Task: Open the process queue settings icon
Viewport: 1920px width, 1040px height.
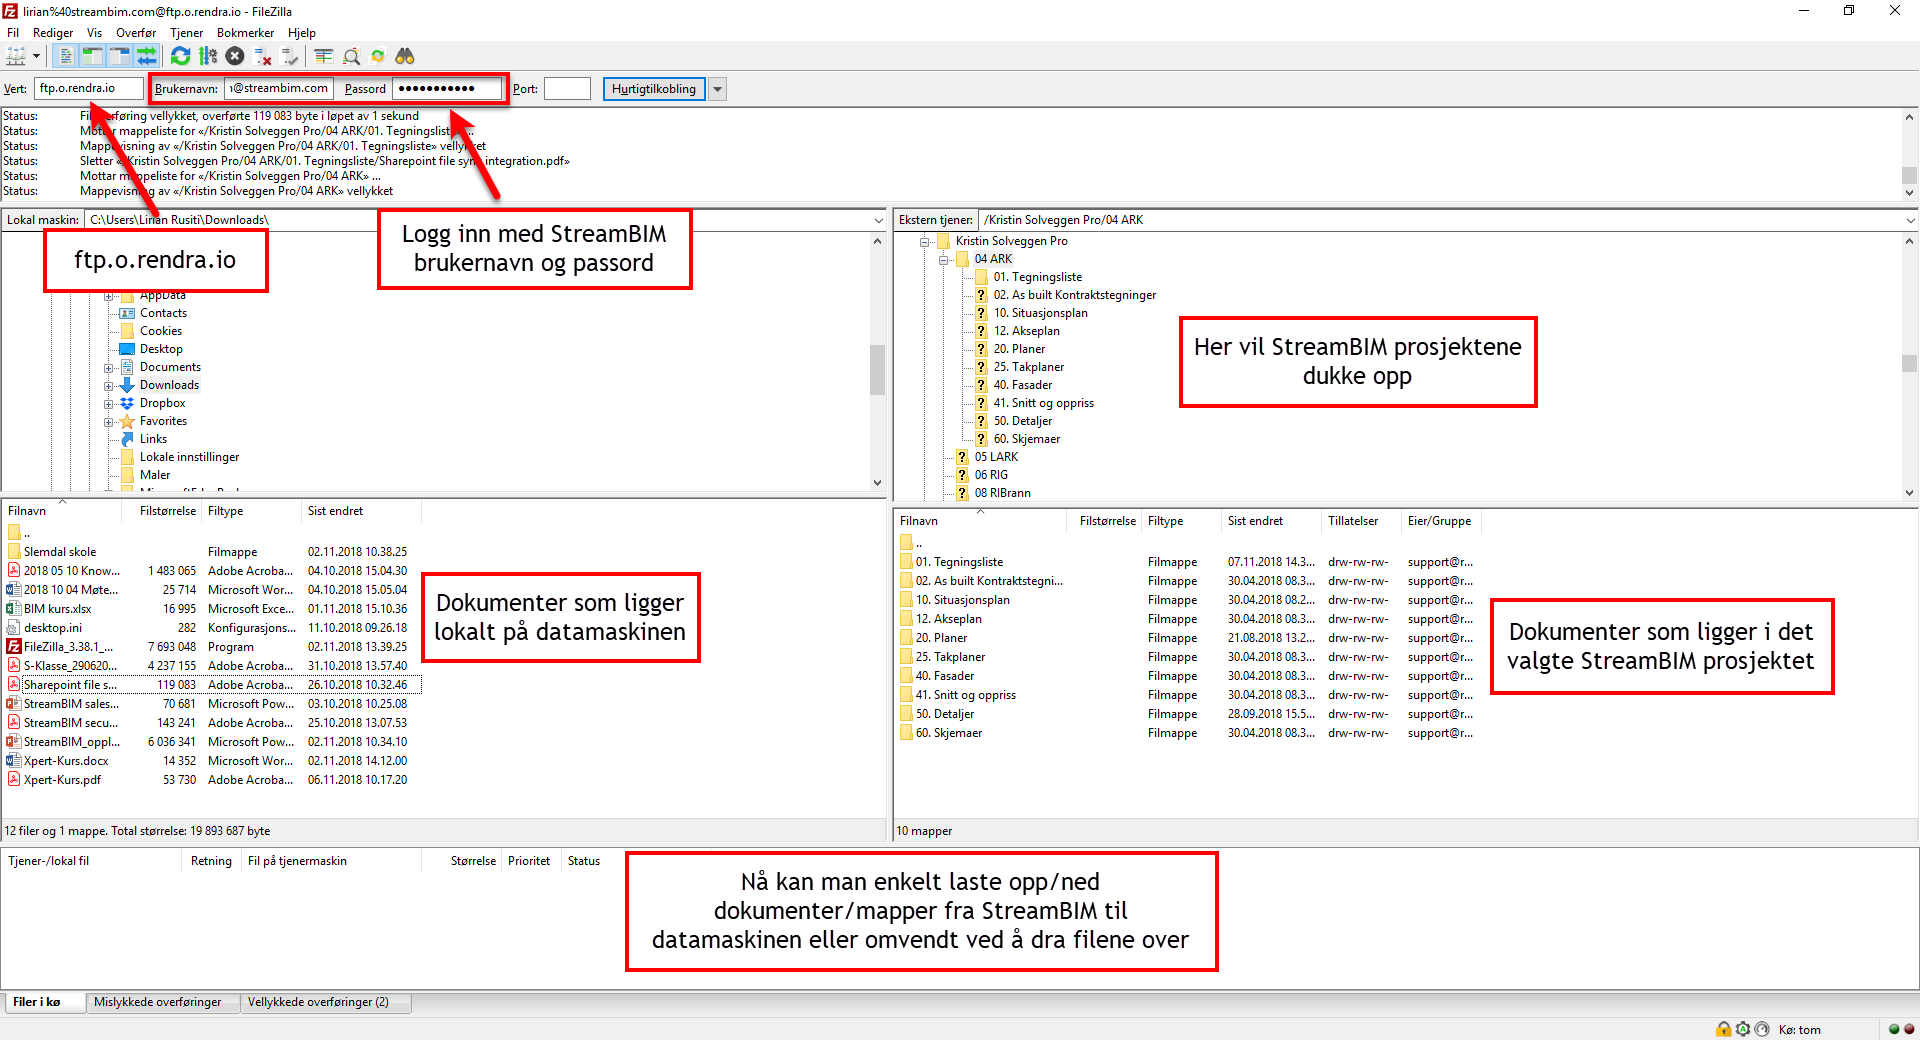Action: [208, 56]
